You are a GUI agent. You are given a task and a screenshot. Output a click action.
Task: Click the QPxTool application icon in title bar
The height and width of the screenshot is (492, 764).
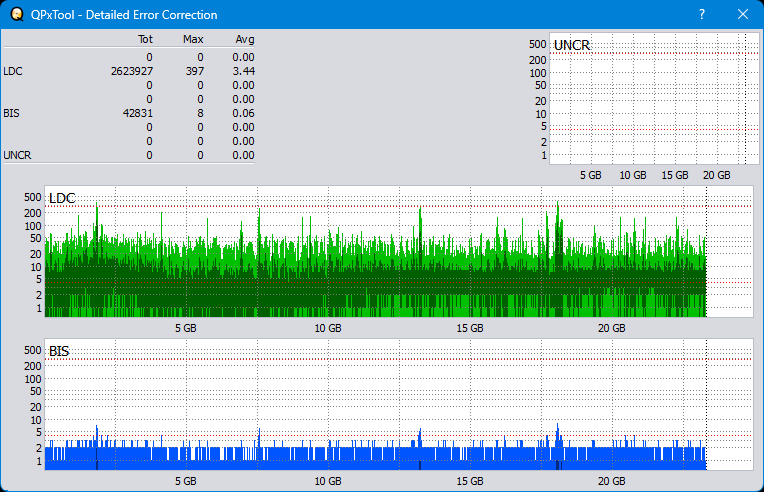pyautogui.click(x=14, y=15)
